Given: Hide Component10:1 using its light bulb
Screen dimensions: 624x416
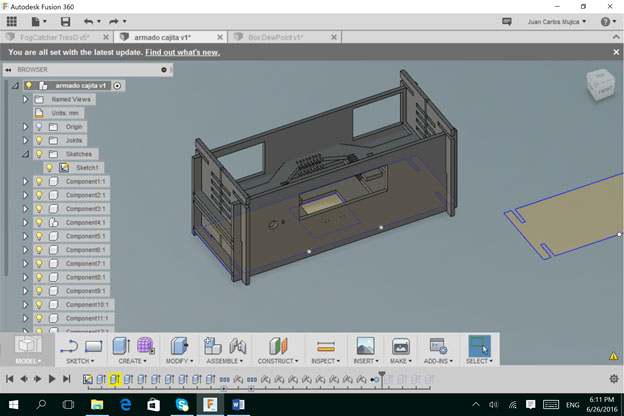Looking at the screenshot, I should pos(39,304).
